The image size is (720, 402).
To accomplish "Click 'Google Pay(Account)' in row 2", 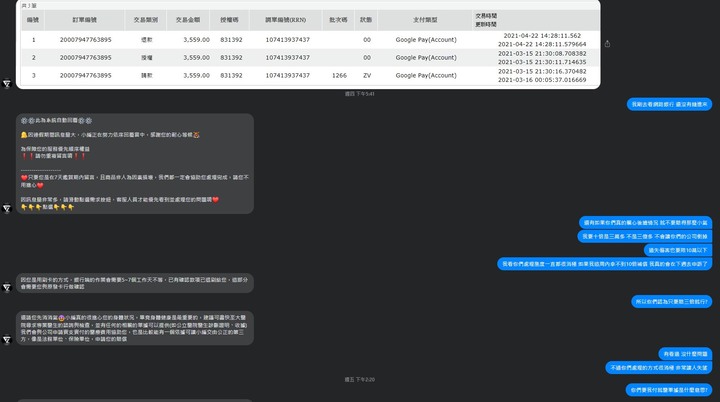I will point(426,58).
